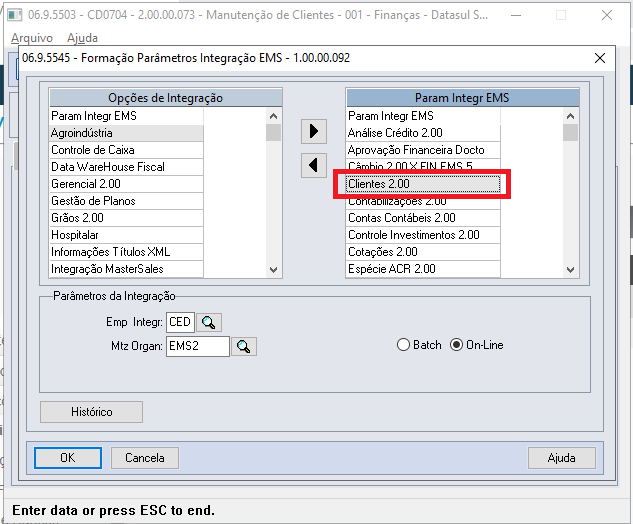Image resolution: width=633 pixels, height=524 pixels.
Task: Select Data WareHouse Fiscal option
Action: (126, 167)
